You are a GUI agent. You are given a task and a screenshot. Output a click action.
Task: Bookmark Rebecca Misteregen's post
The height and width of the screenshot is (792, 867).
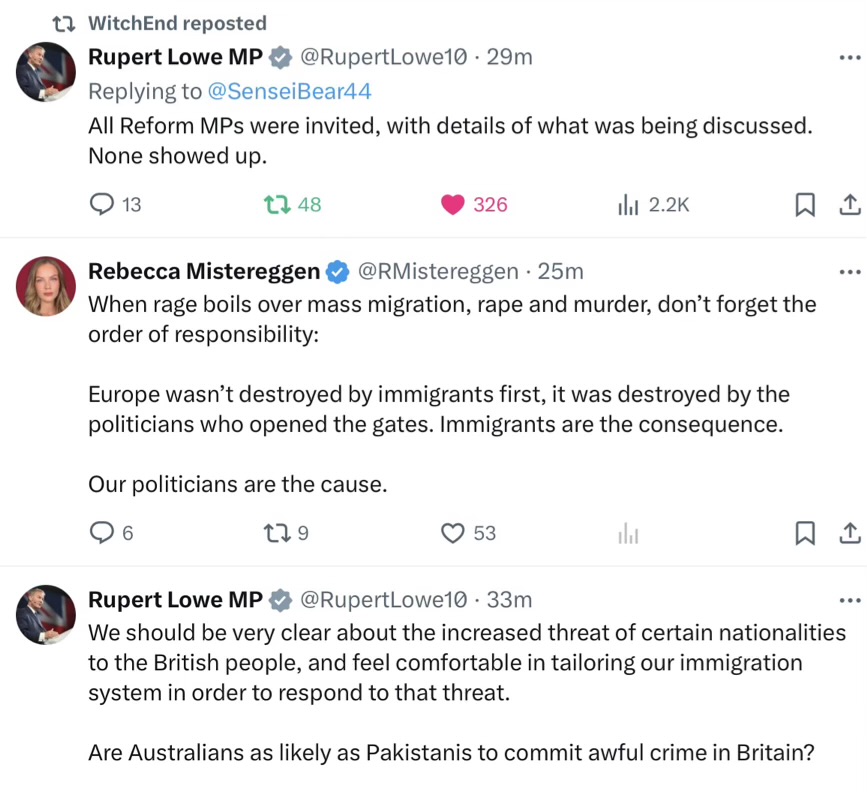pyautogui.click(x=804, y=533)
